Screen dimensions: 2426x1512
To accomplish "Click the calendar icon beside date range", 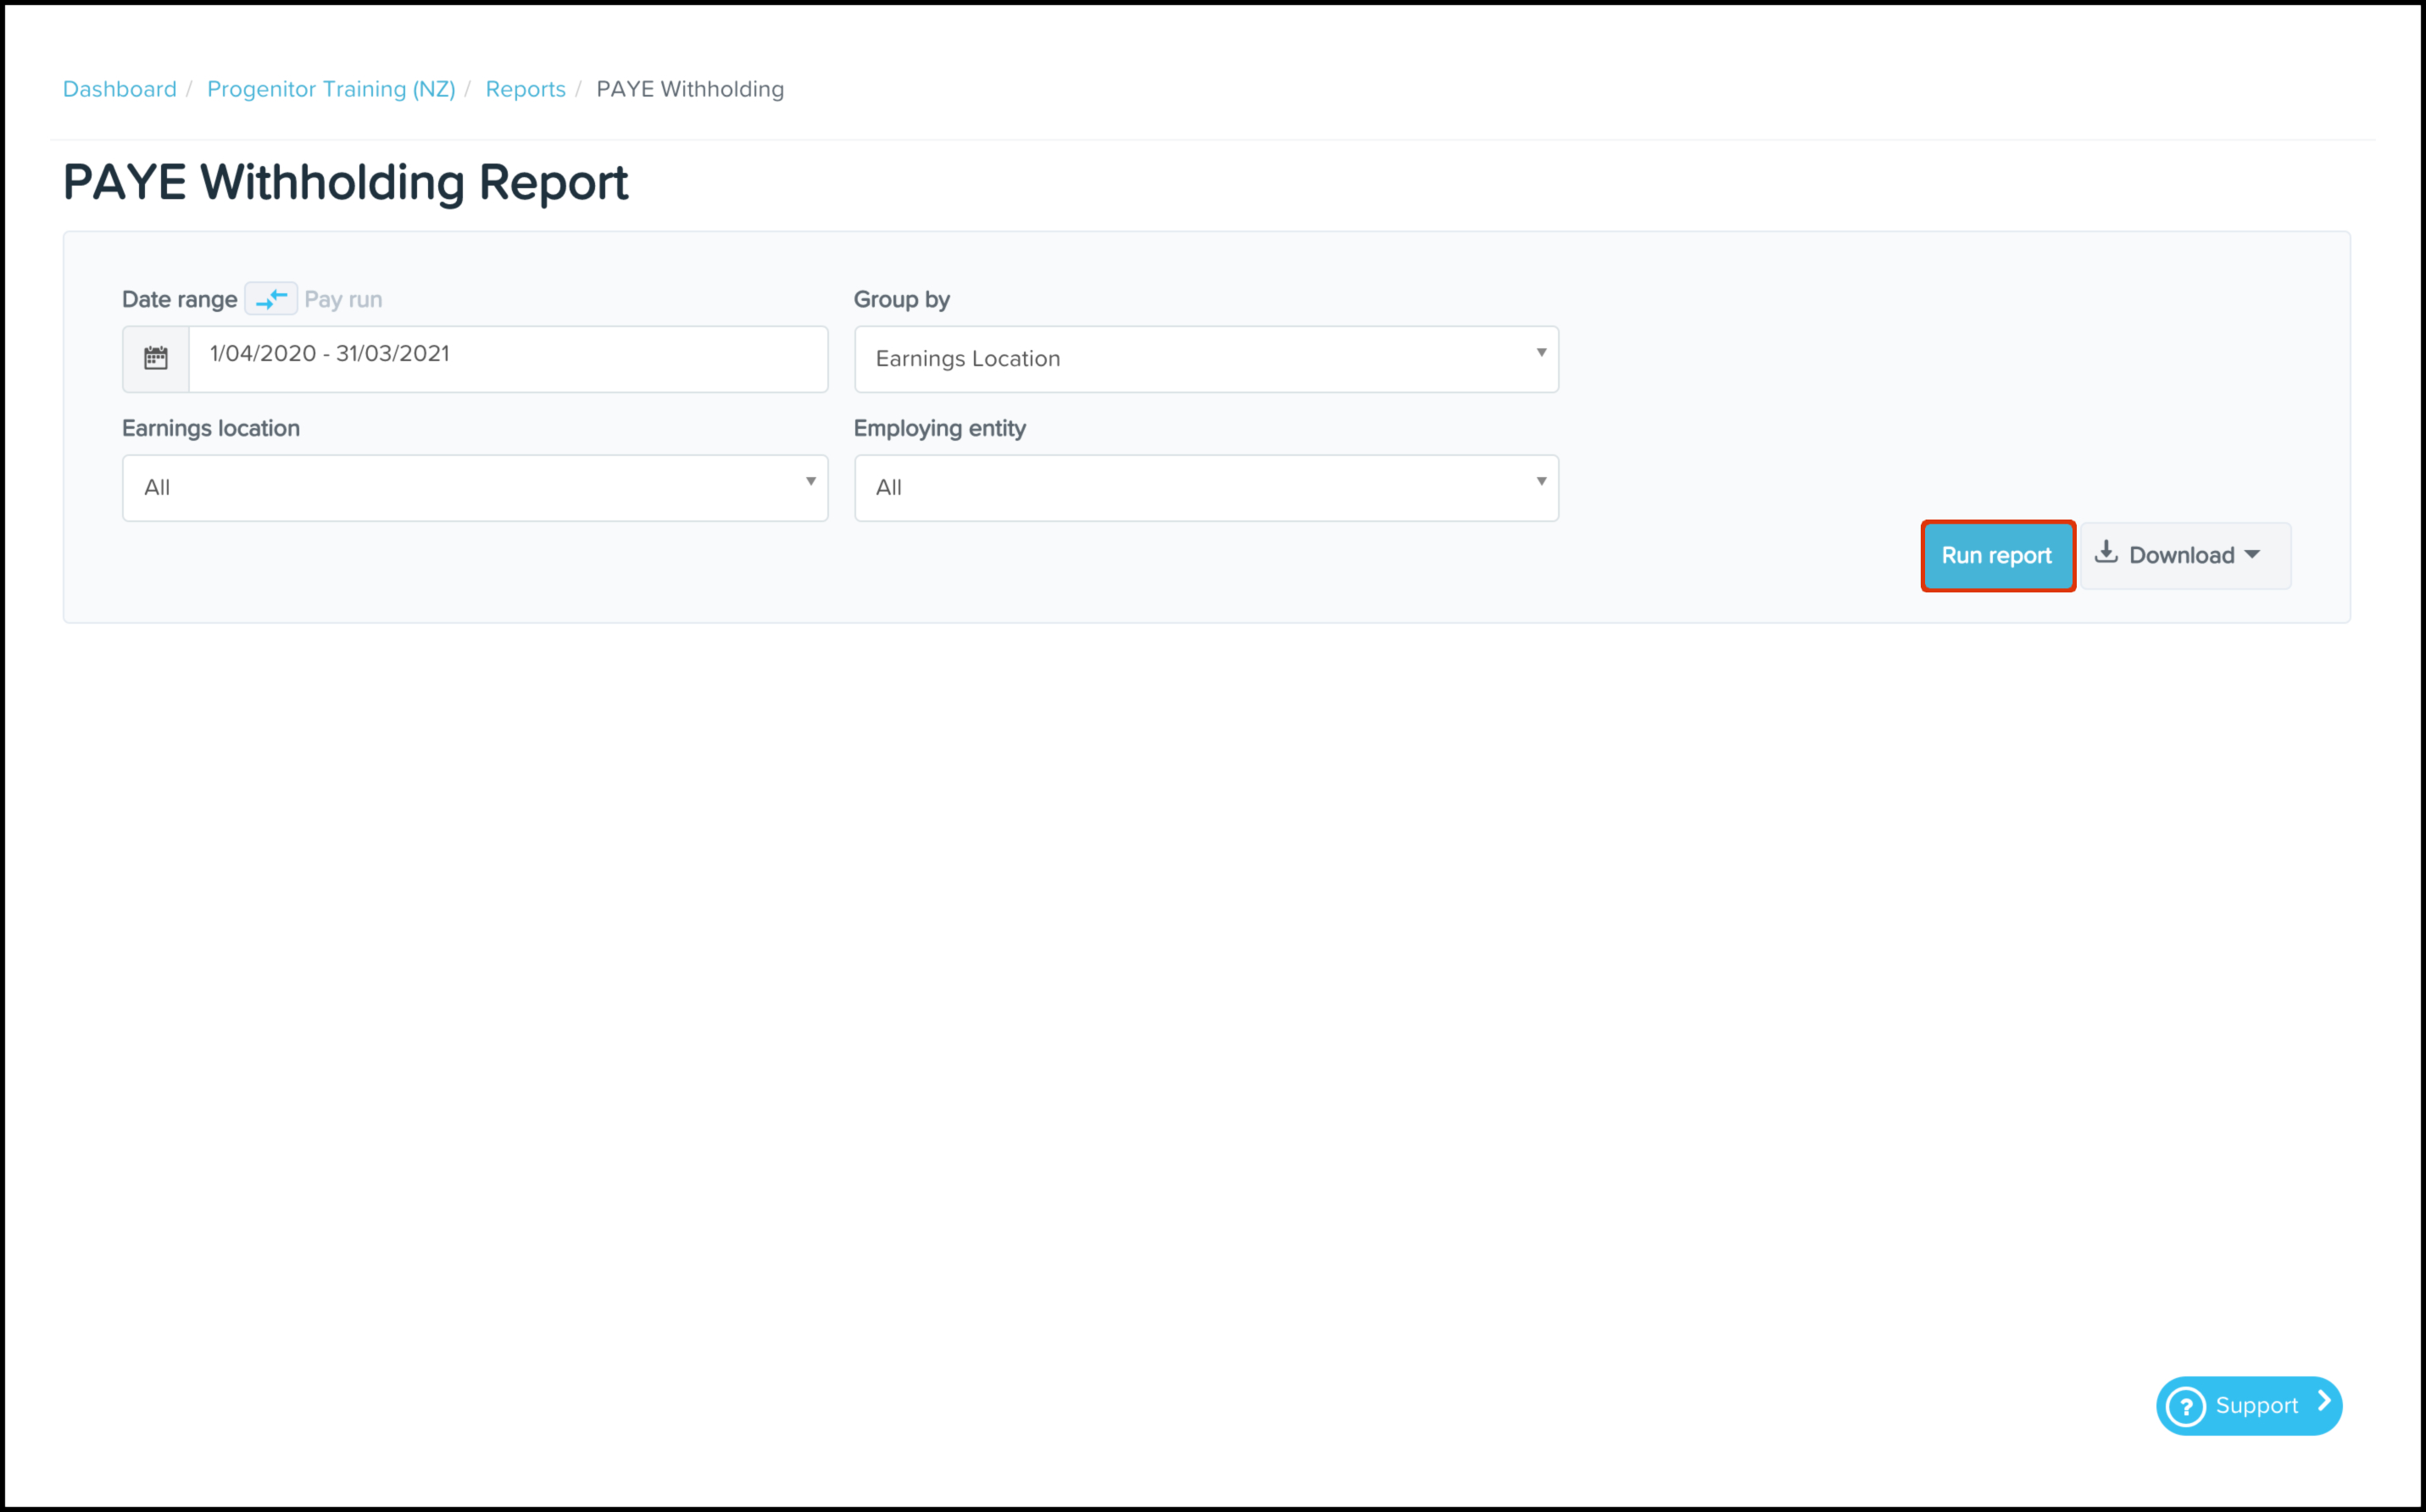I will tap(156, 358).
